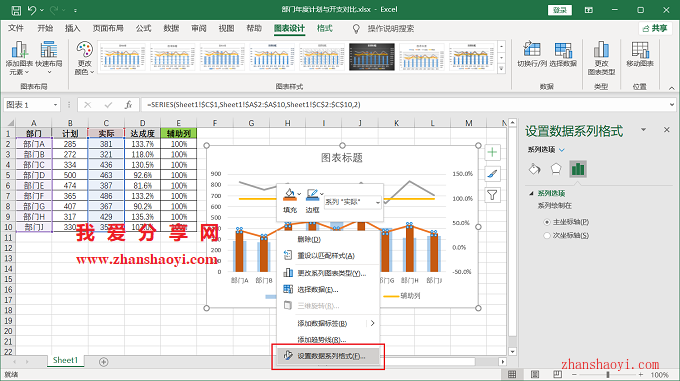This screenshot has height=381, width=680.
Task: Click the Chart Elements plus button
Action: tap(492, 152)
